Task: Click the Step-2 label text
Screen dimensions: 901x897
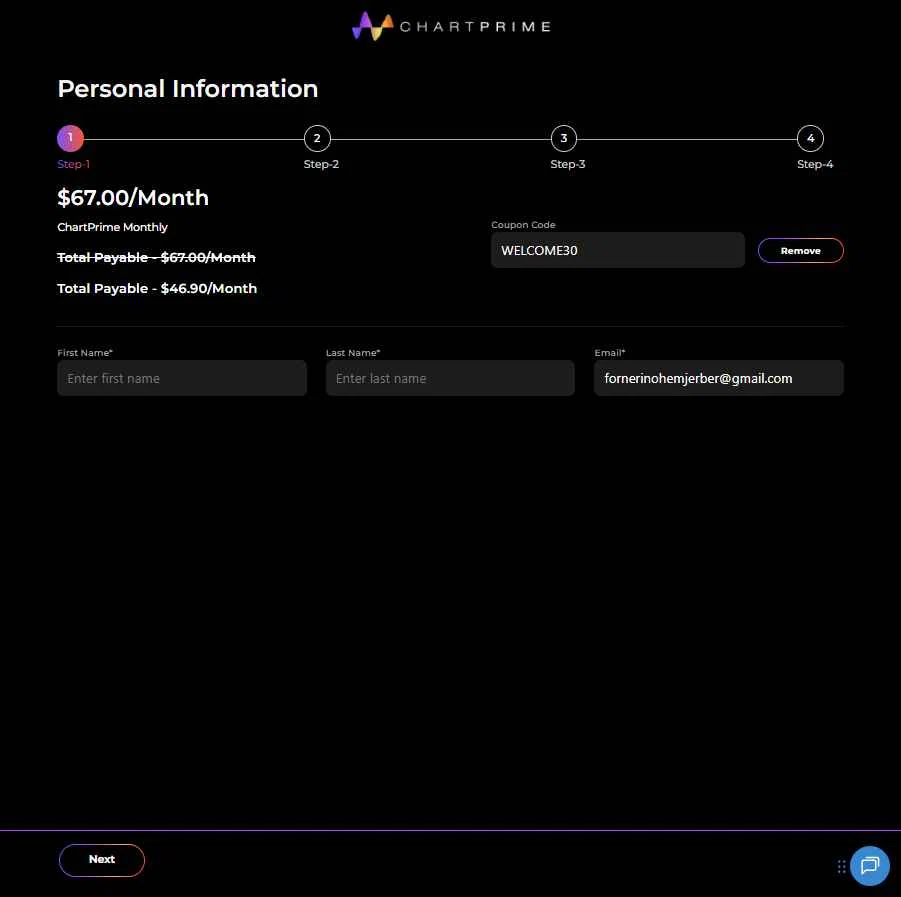Action: pos(321,164)
